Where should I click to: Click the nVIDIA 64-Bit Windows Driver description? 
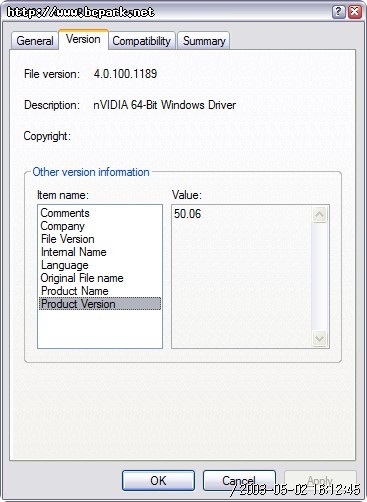(165, 105)
